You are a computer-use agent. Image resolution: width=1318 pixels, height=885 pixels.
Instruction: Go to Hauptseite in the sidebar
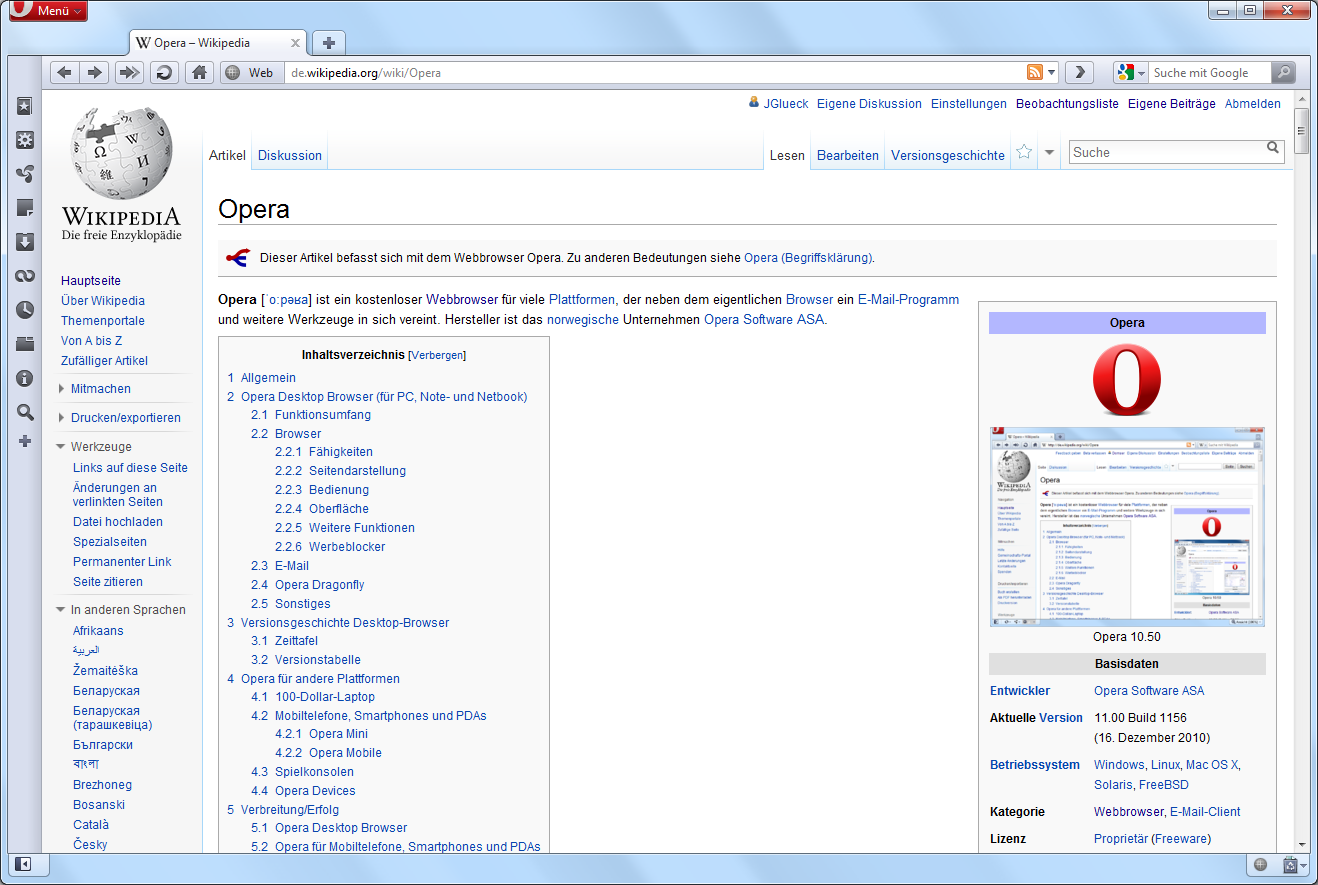click(x=91, y=281)
